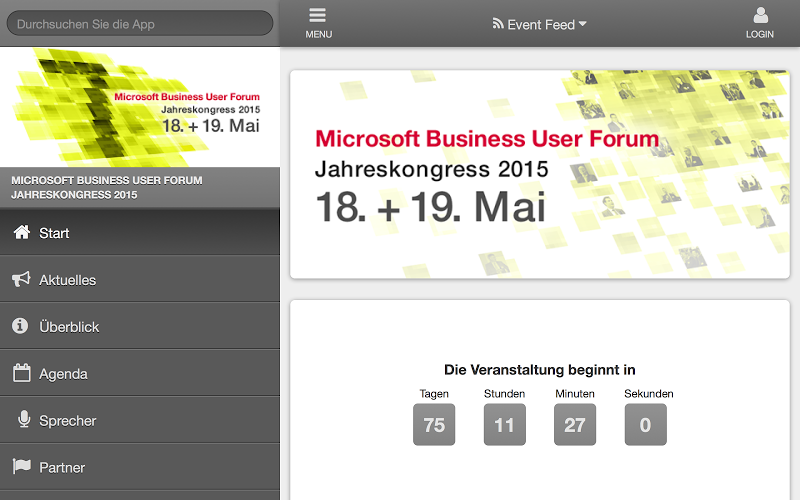
Task: Select Sprecher in the sidebar
Action: pos(68,421)
